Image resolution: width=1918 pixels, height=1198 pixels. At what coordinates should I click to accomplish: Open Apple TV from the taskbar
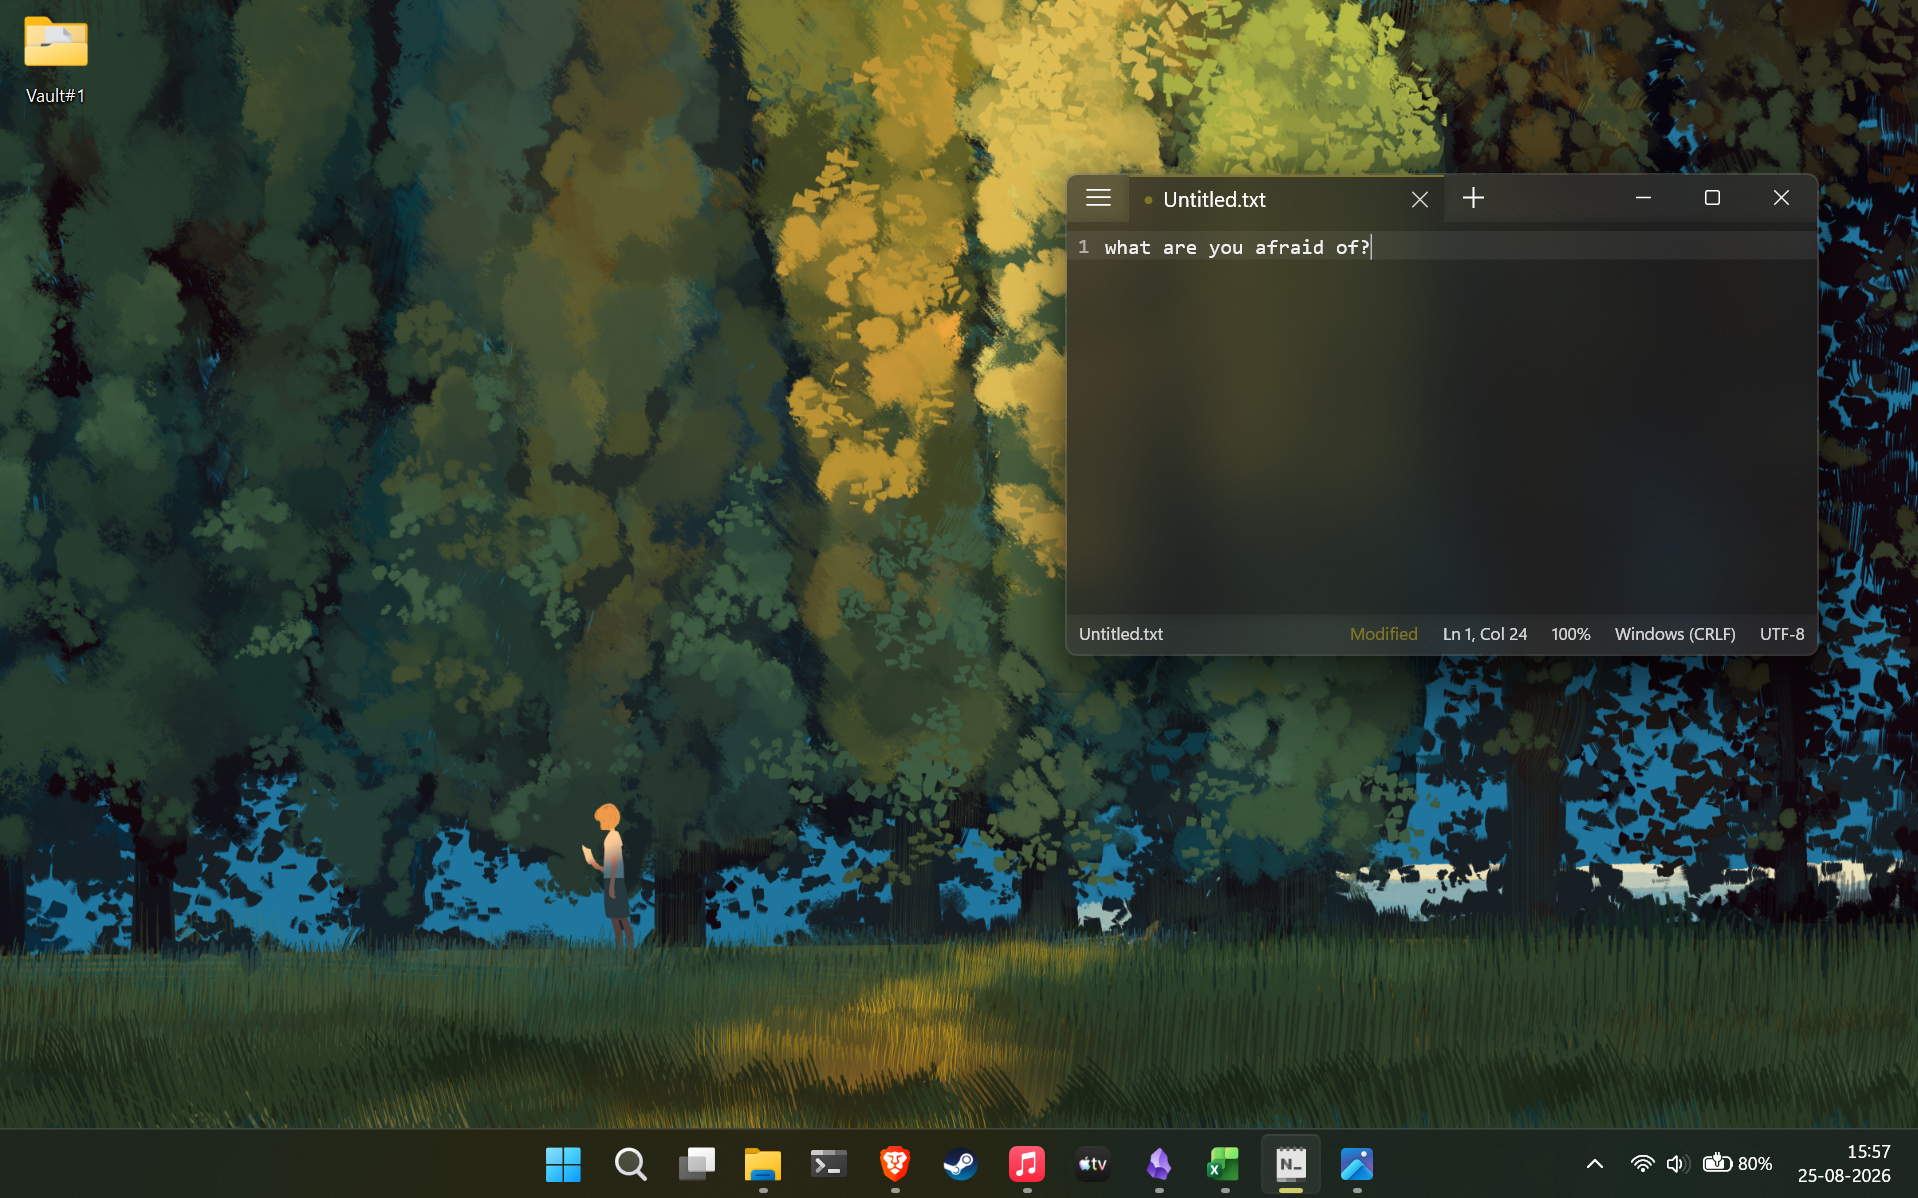click(x=1092, y=1164)
